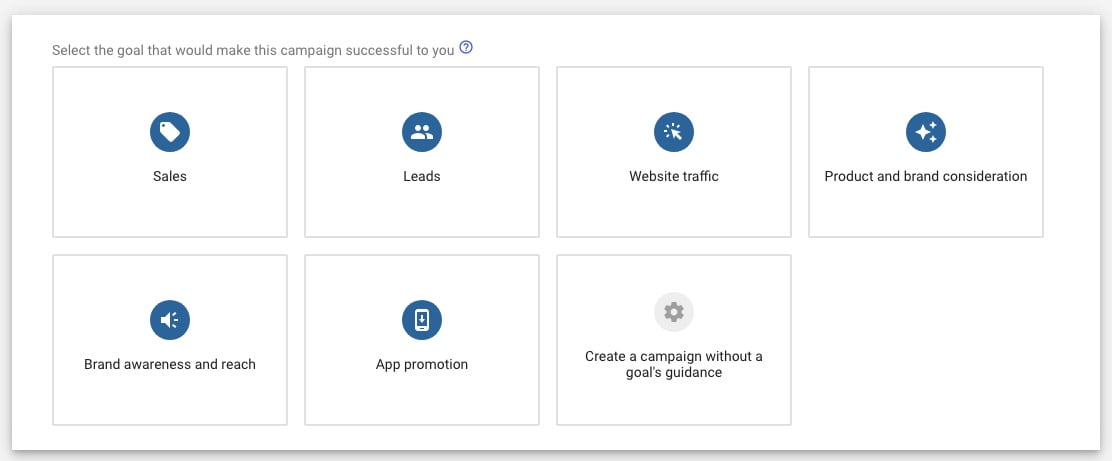Image resolution: width=1112 pixels, height=461 pixels.
Task: Click the grey gear icon for no goal
Action: [674, 312]
